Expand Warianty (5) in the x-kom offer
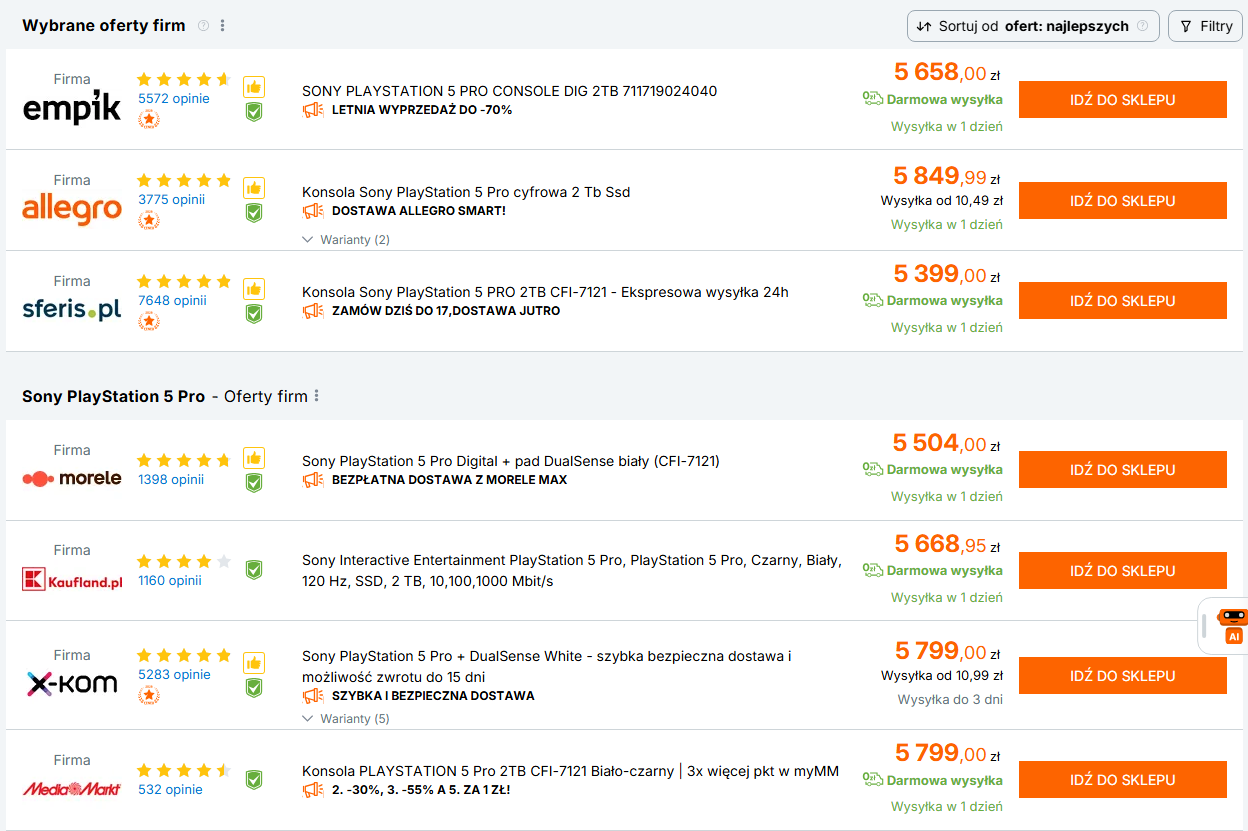The height and width of the screenshot is (831, 1248). coord(346,719)
